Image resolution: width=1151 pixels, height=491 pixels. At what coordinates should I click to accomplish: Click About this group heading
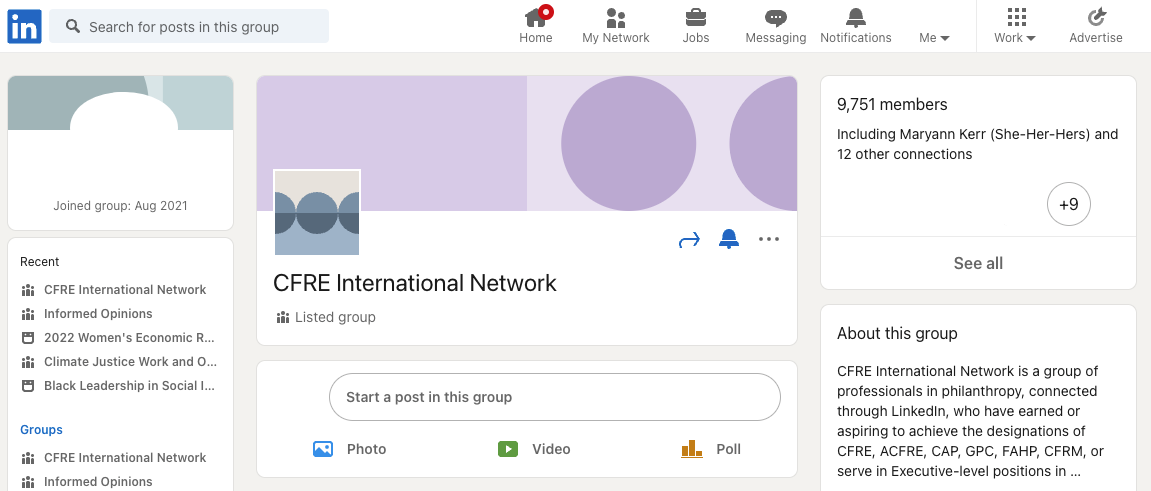[x=897, y=334]
